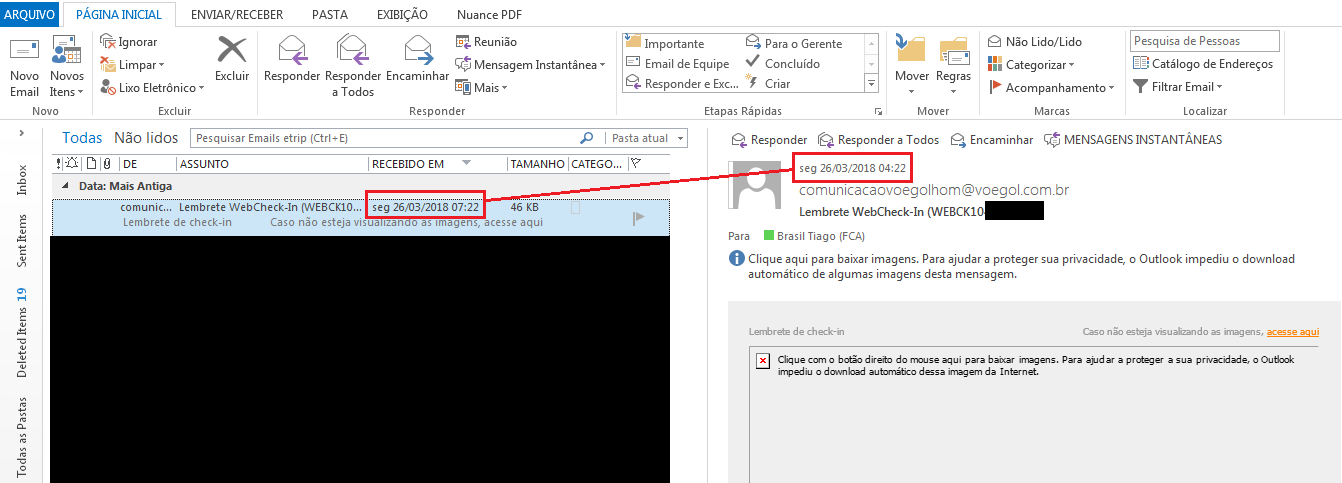Toggle Não Lido/Lido status
1342x483 pixels.
tap(1035, 41)
